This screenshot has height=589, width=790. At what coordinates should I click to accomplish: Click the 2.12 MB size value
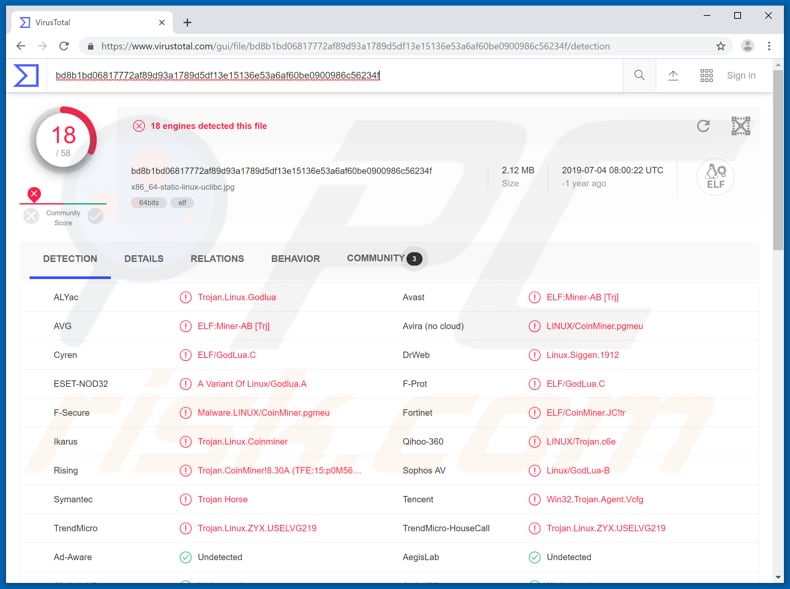point(518,170)
